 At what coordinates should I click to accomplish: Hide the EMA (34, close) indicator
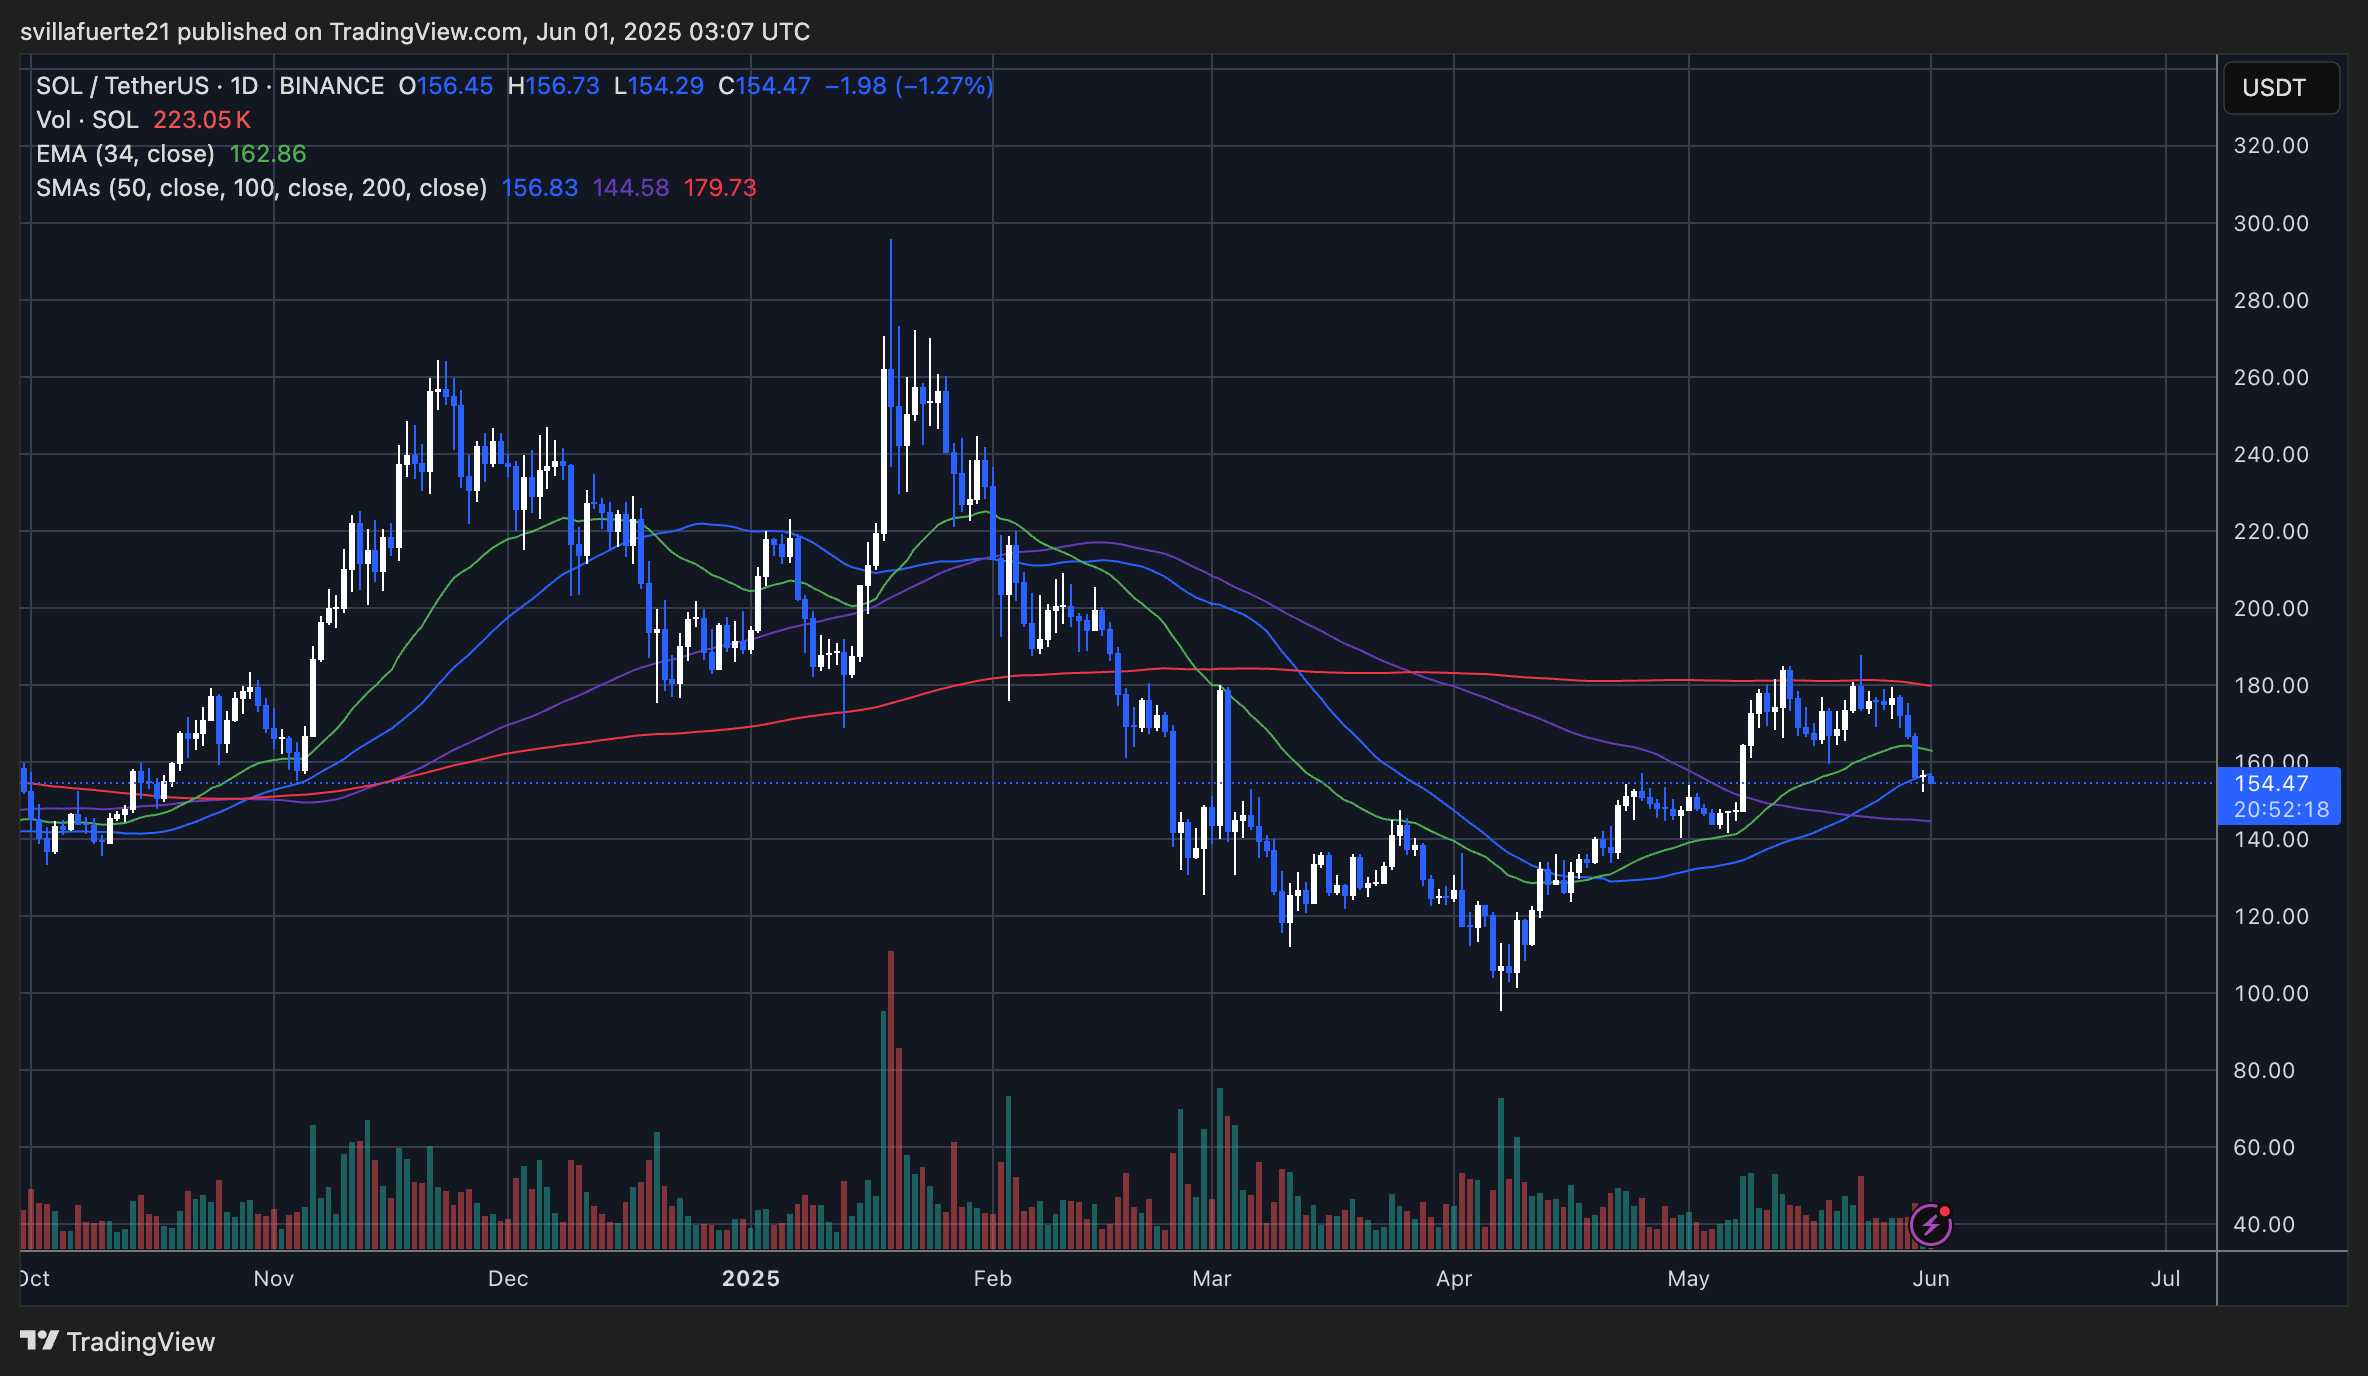point(124,154)
